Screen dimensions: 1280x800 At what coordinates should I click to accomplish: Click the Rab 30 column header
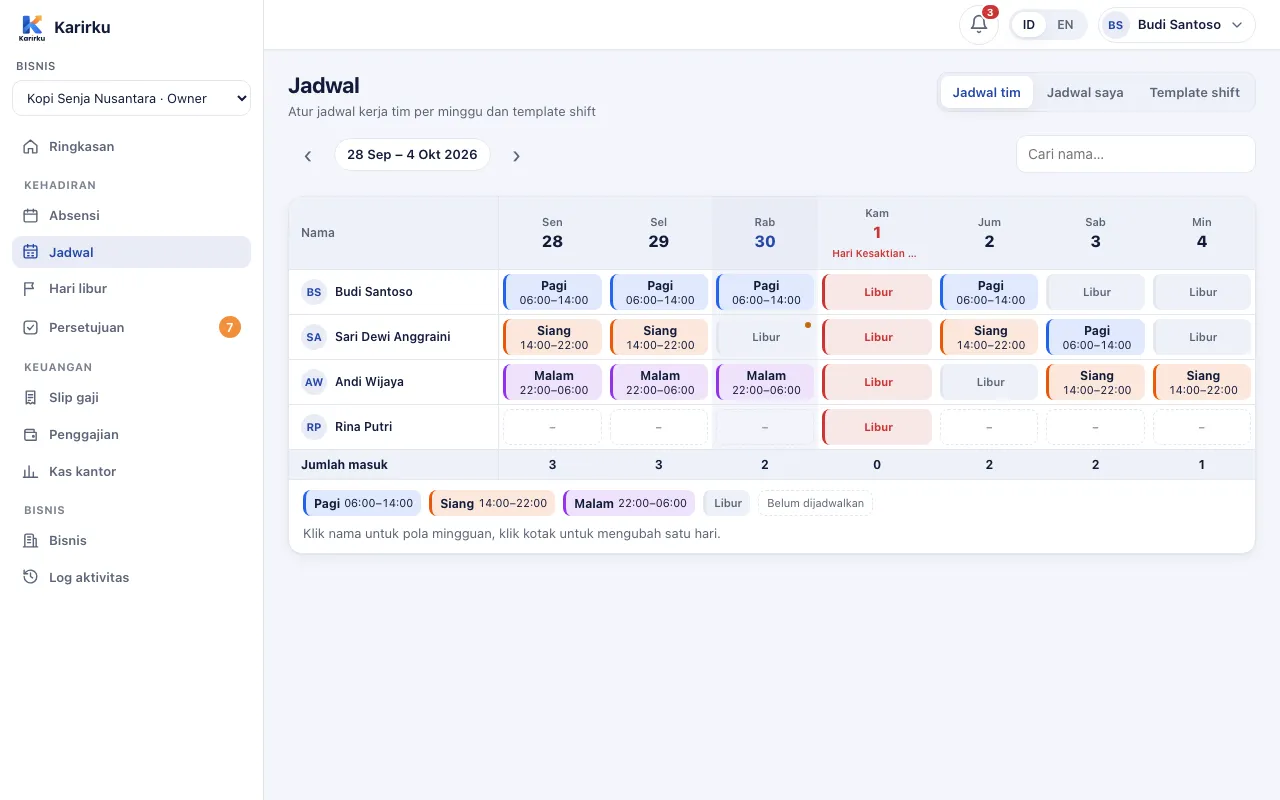[765, 233]
